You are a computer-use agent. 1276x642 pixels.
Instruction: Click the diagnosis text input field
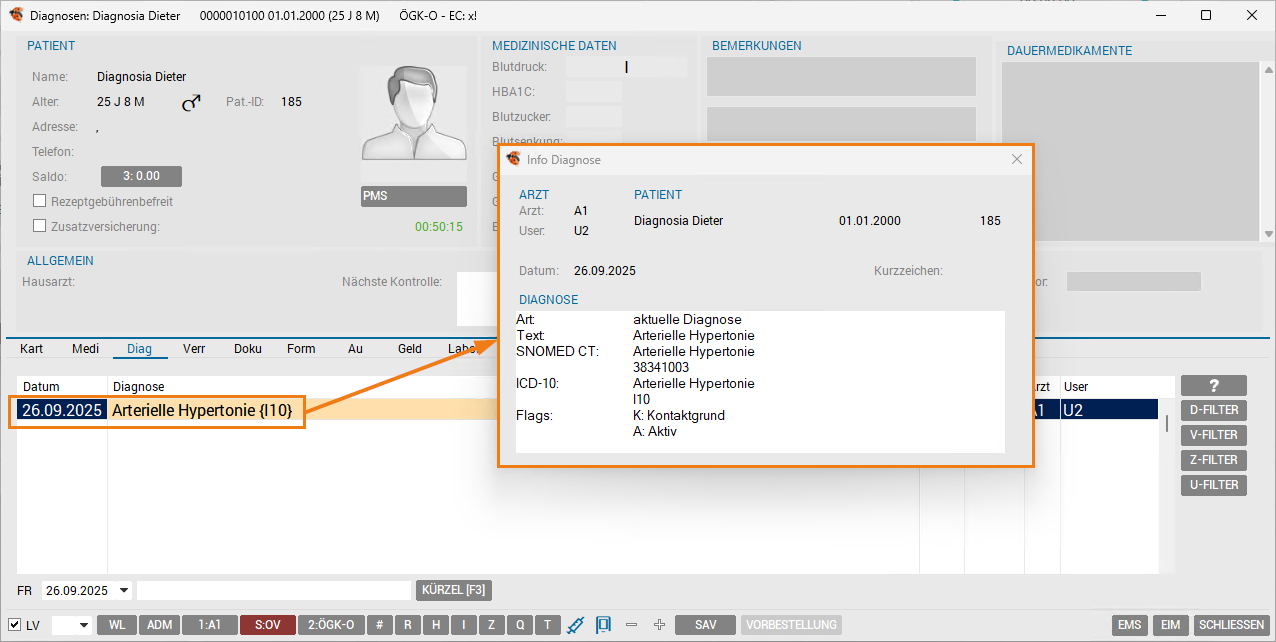pos(274,590)
